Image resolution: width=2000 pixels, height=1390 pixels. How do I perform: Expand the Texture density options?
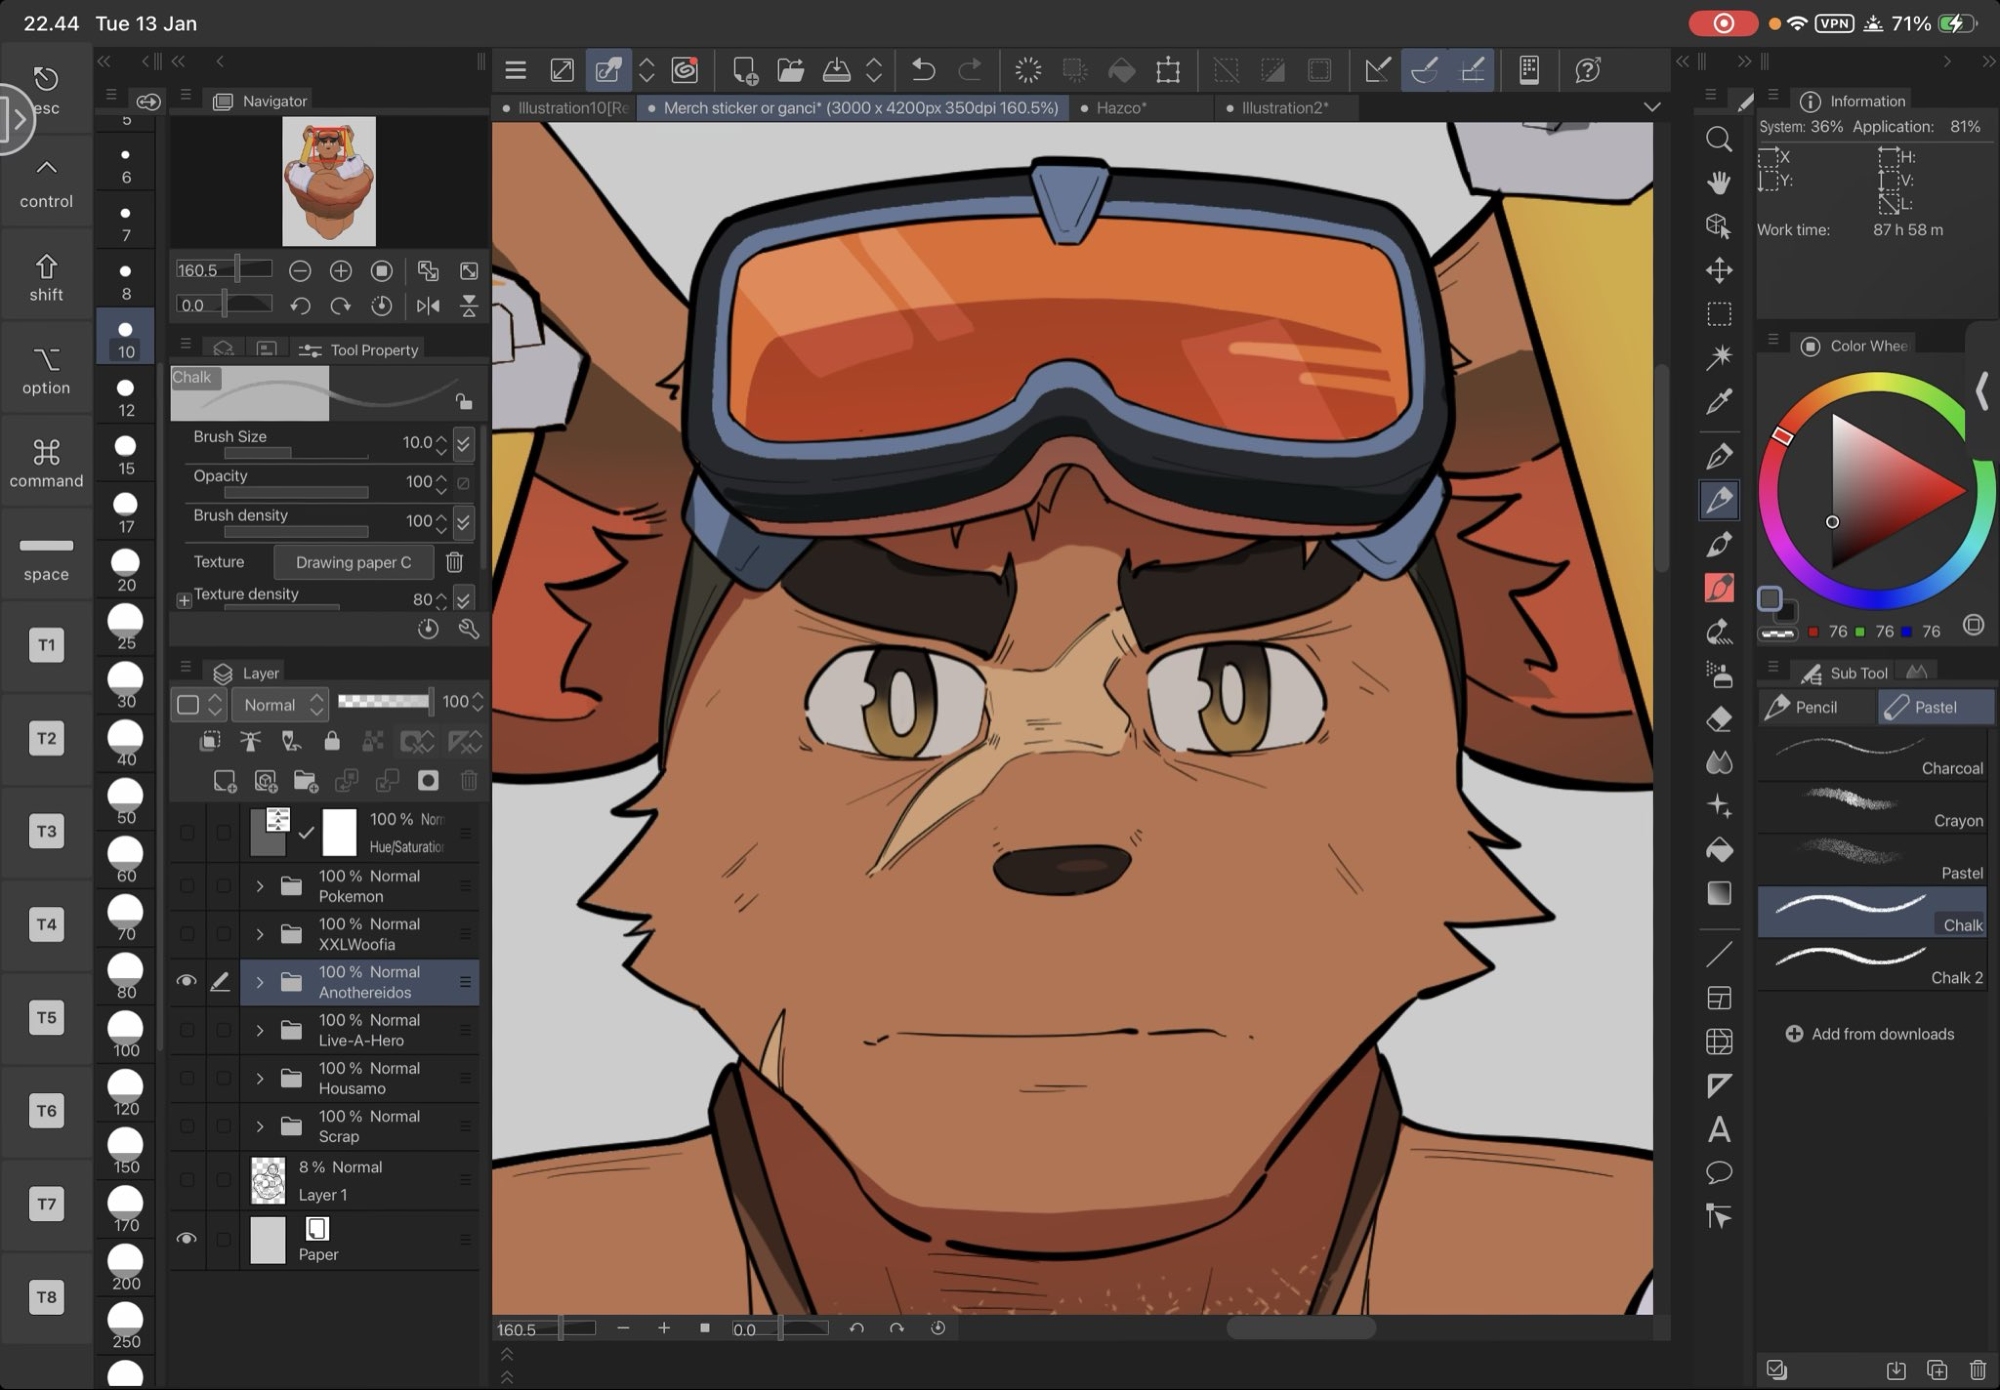point(184,600)
